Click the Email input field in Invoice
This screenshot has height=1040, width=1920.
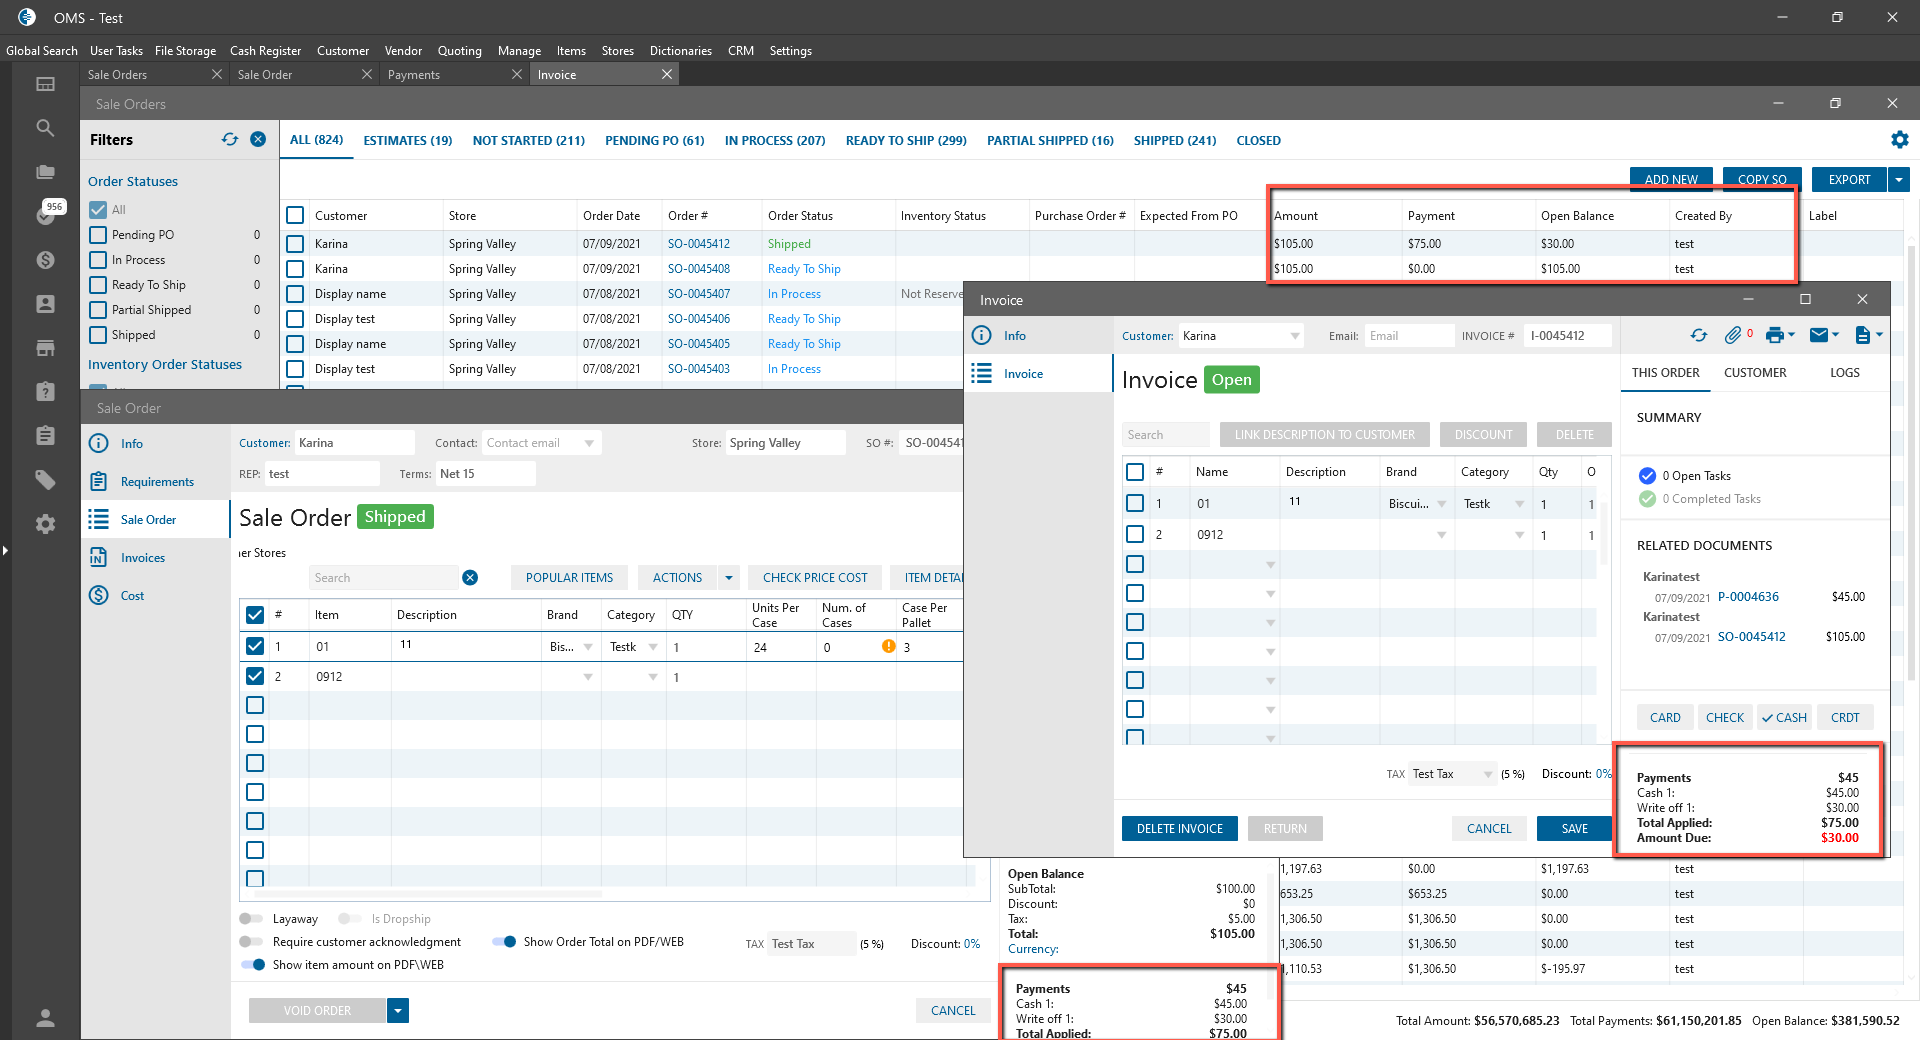point(1408,336)
